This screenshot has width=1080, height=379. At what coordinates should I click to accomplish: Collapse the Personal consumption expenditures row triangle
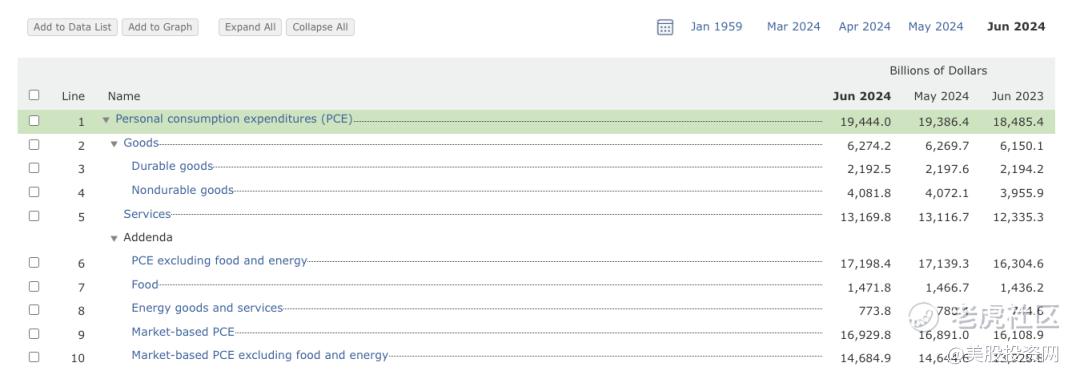coord(106,120)
